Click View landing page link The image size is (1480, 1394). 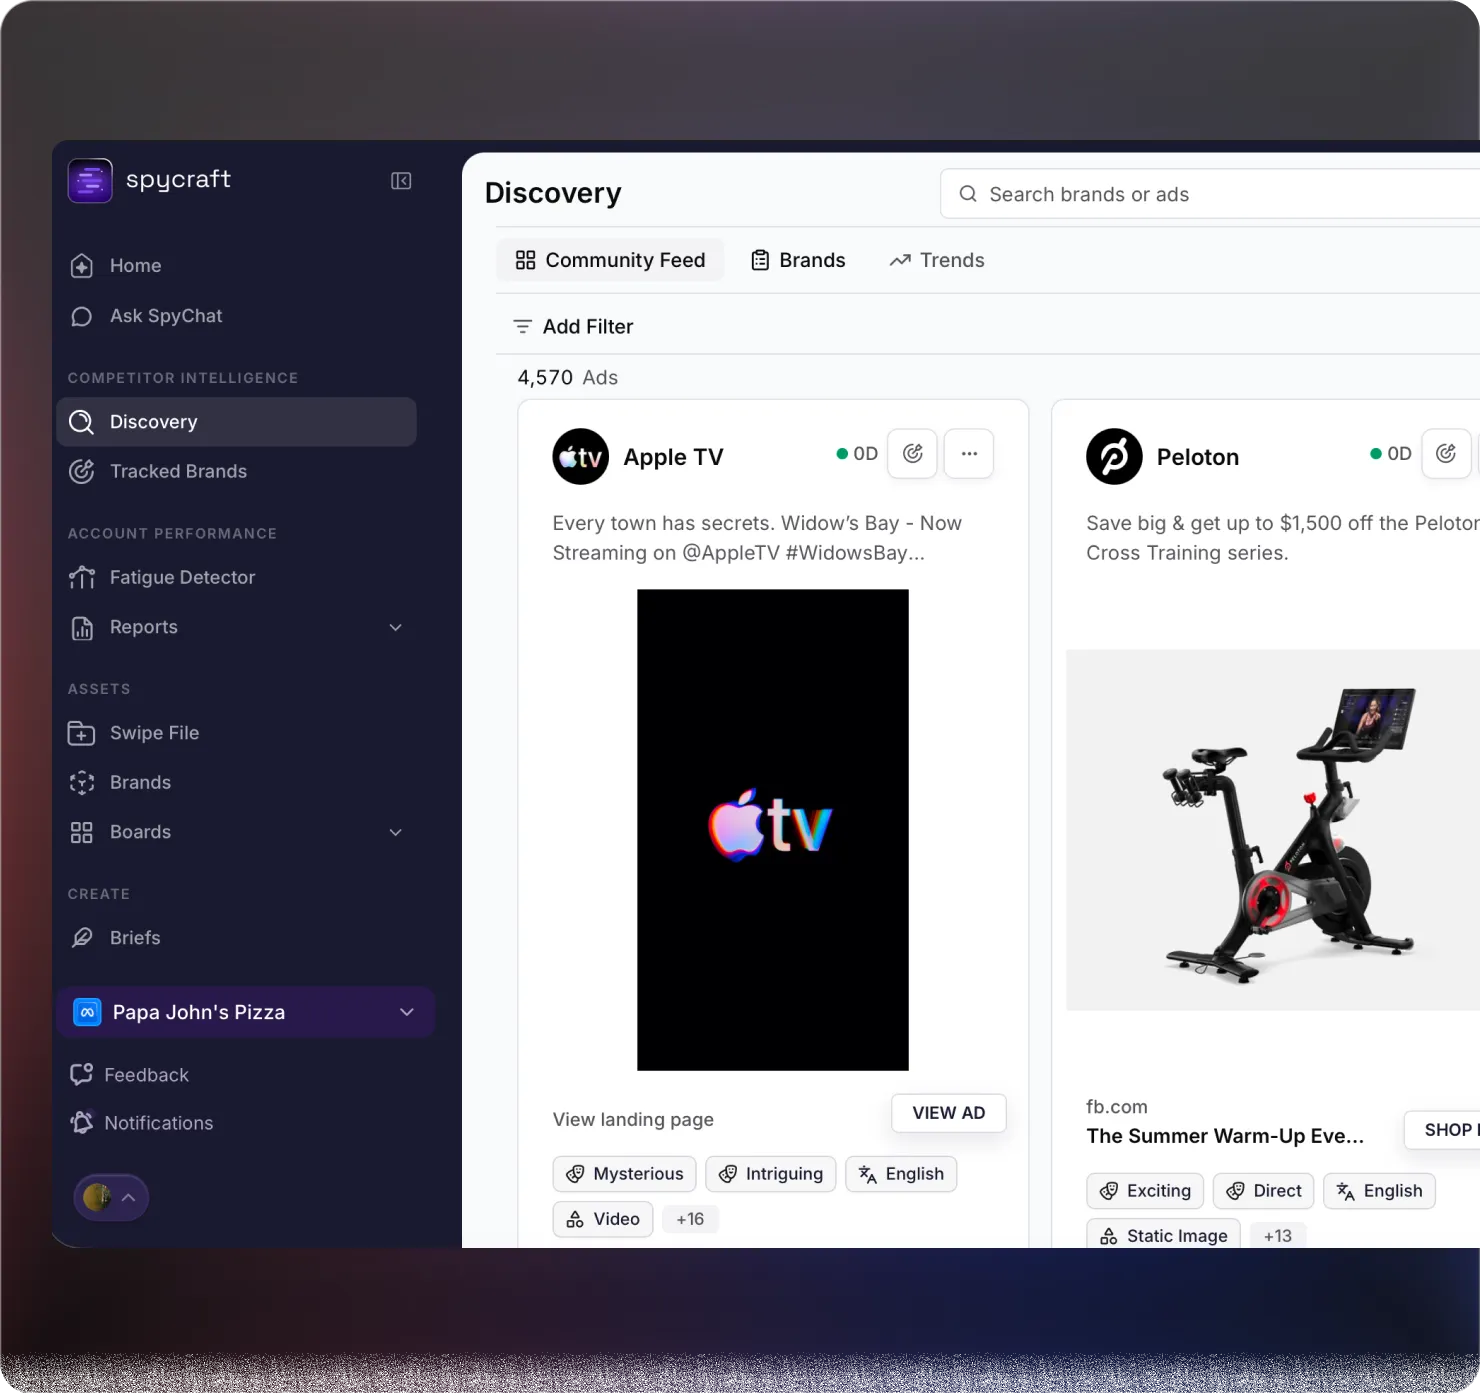pyautogui.click(x=634, y=1120)
